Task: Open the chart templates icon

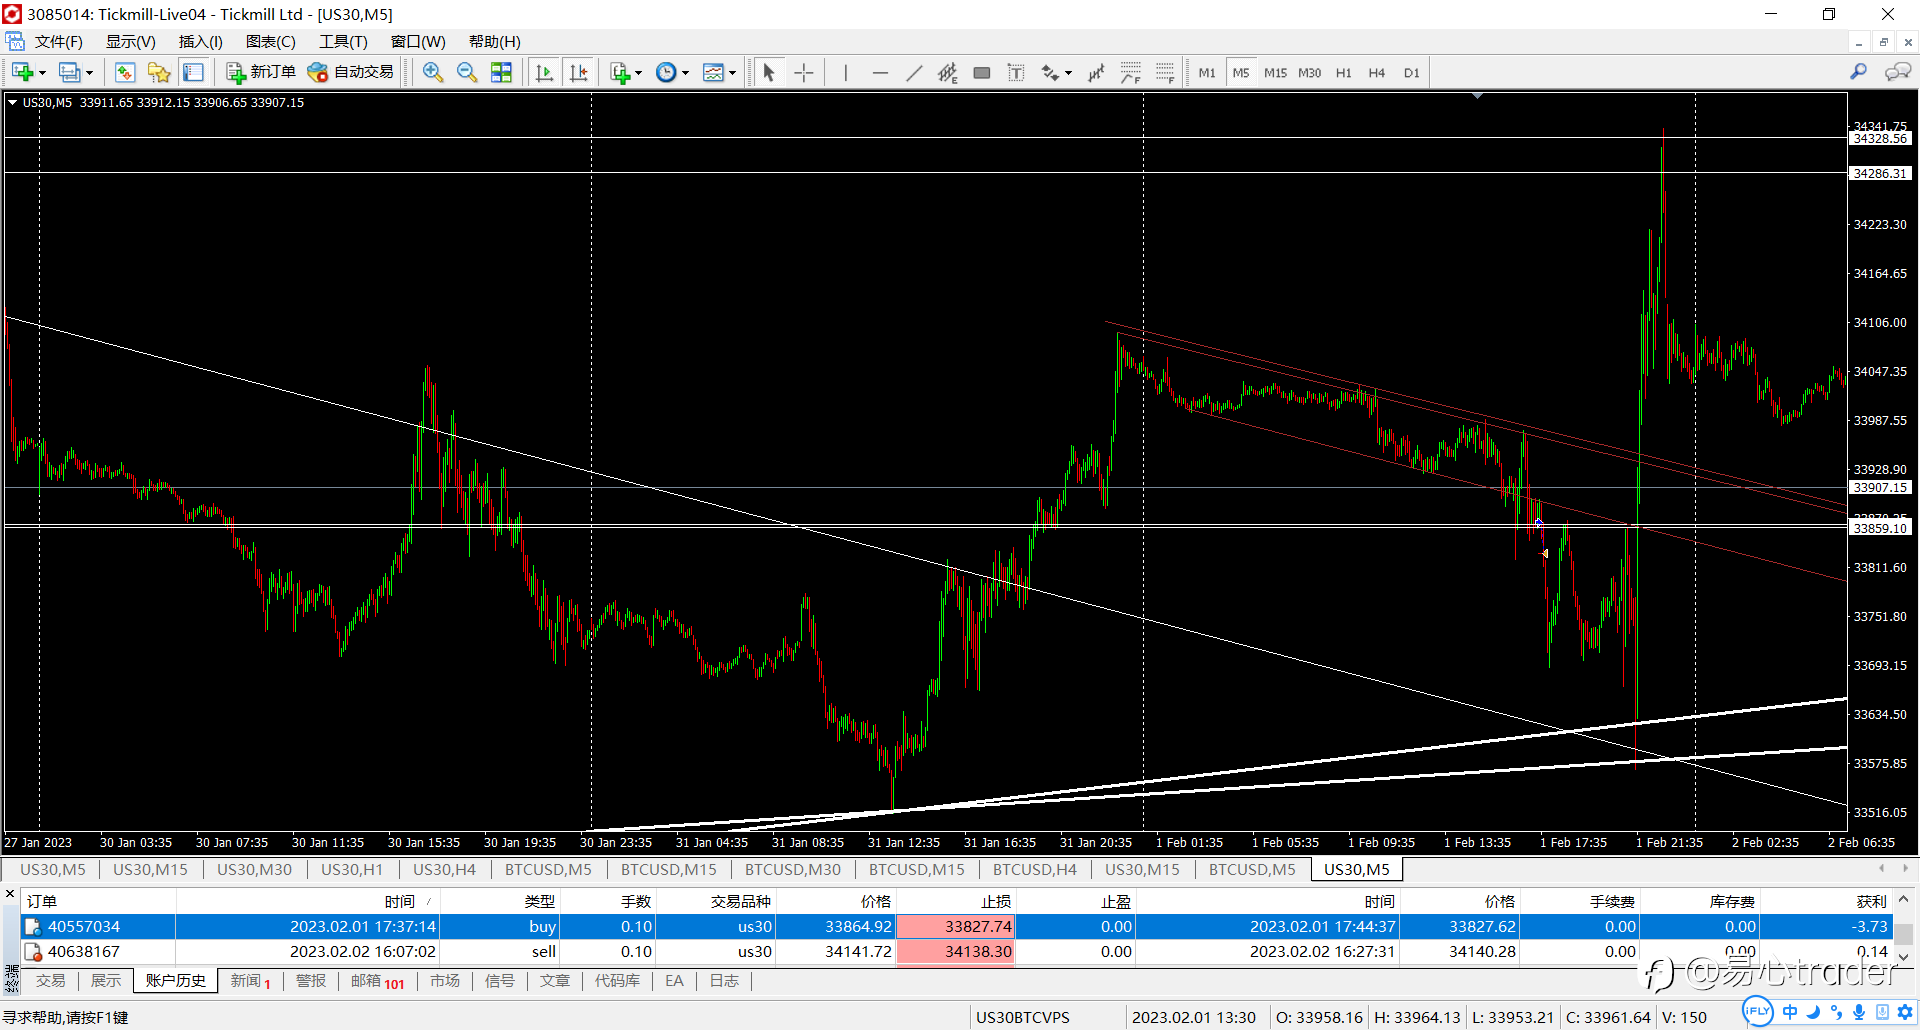Action: click(x=713, y=72)
